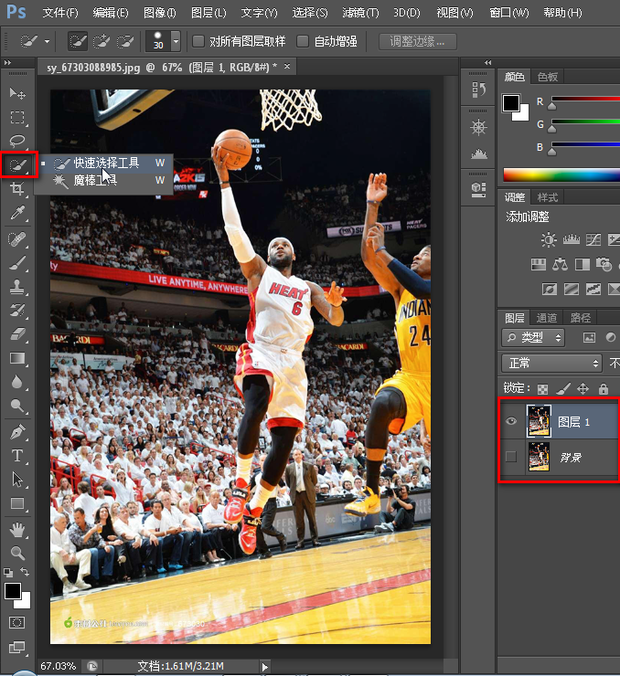Select the Move tool
The height and width of the screenshot is (676, 620).
tap(17, 93)
